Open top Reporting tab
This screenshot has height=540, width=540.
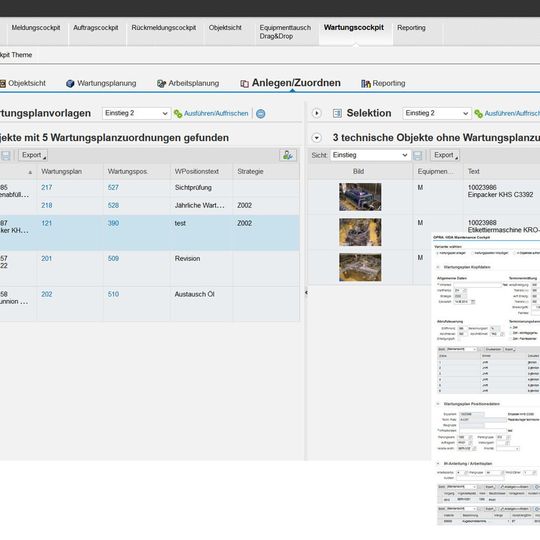411,28
